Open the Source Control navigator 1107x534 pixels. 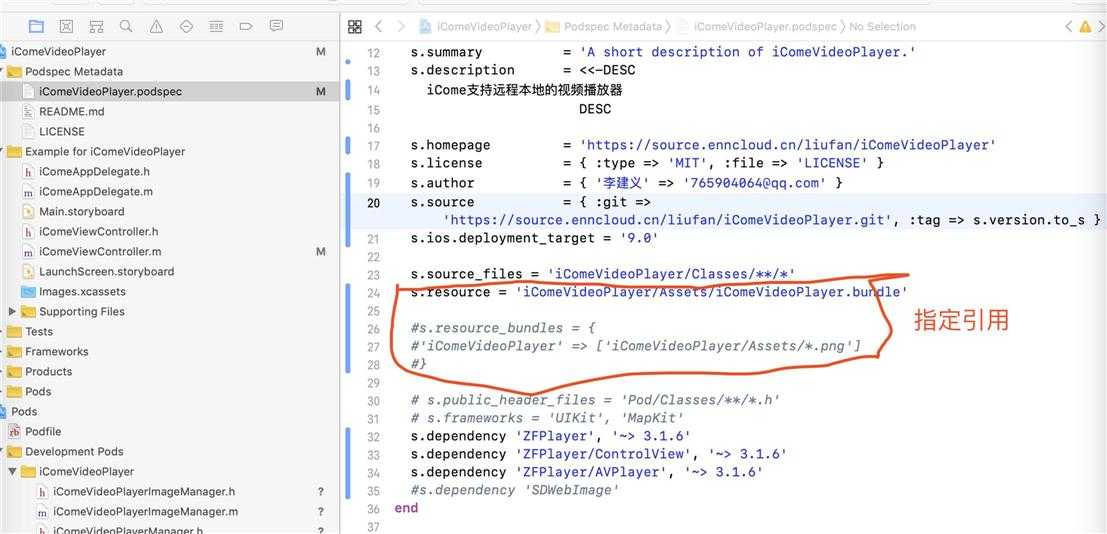pos(66,26)
